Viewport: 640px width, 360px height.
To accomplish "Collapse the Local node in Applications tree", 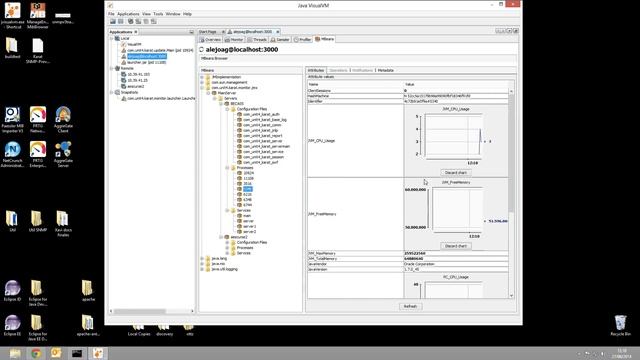I will coord(111,38).
